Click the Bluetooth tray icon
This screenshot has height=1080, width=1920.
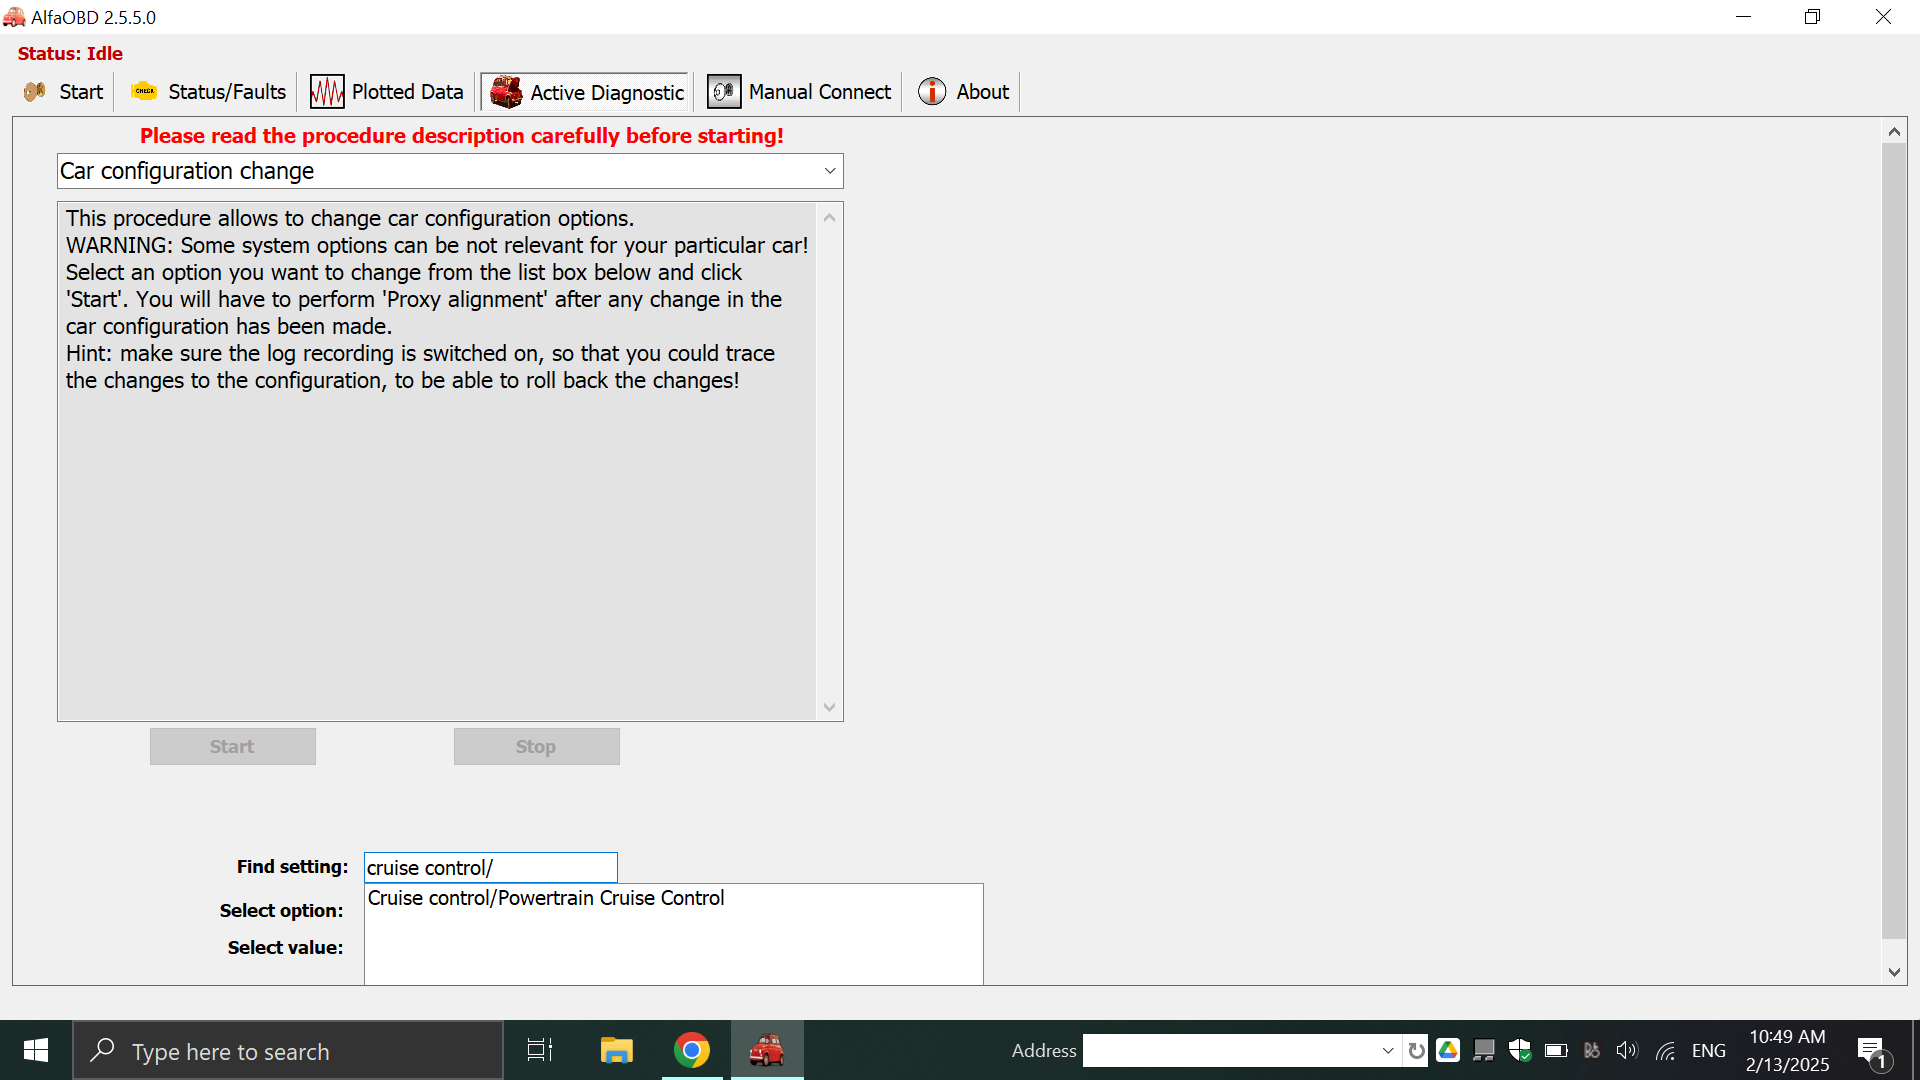pos(1592,1050)
